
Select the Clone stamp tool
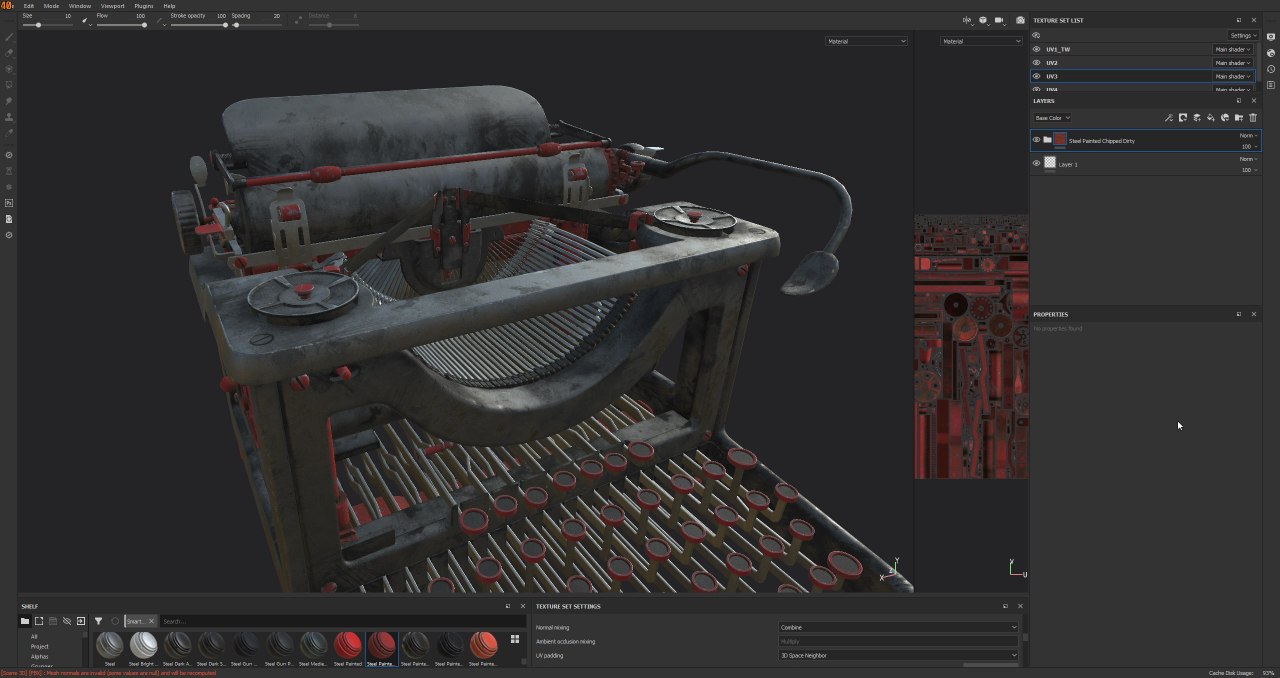pyautogui.click(x=9, y=117)
